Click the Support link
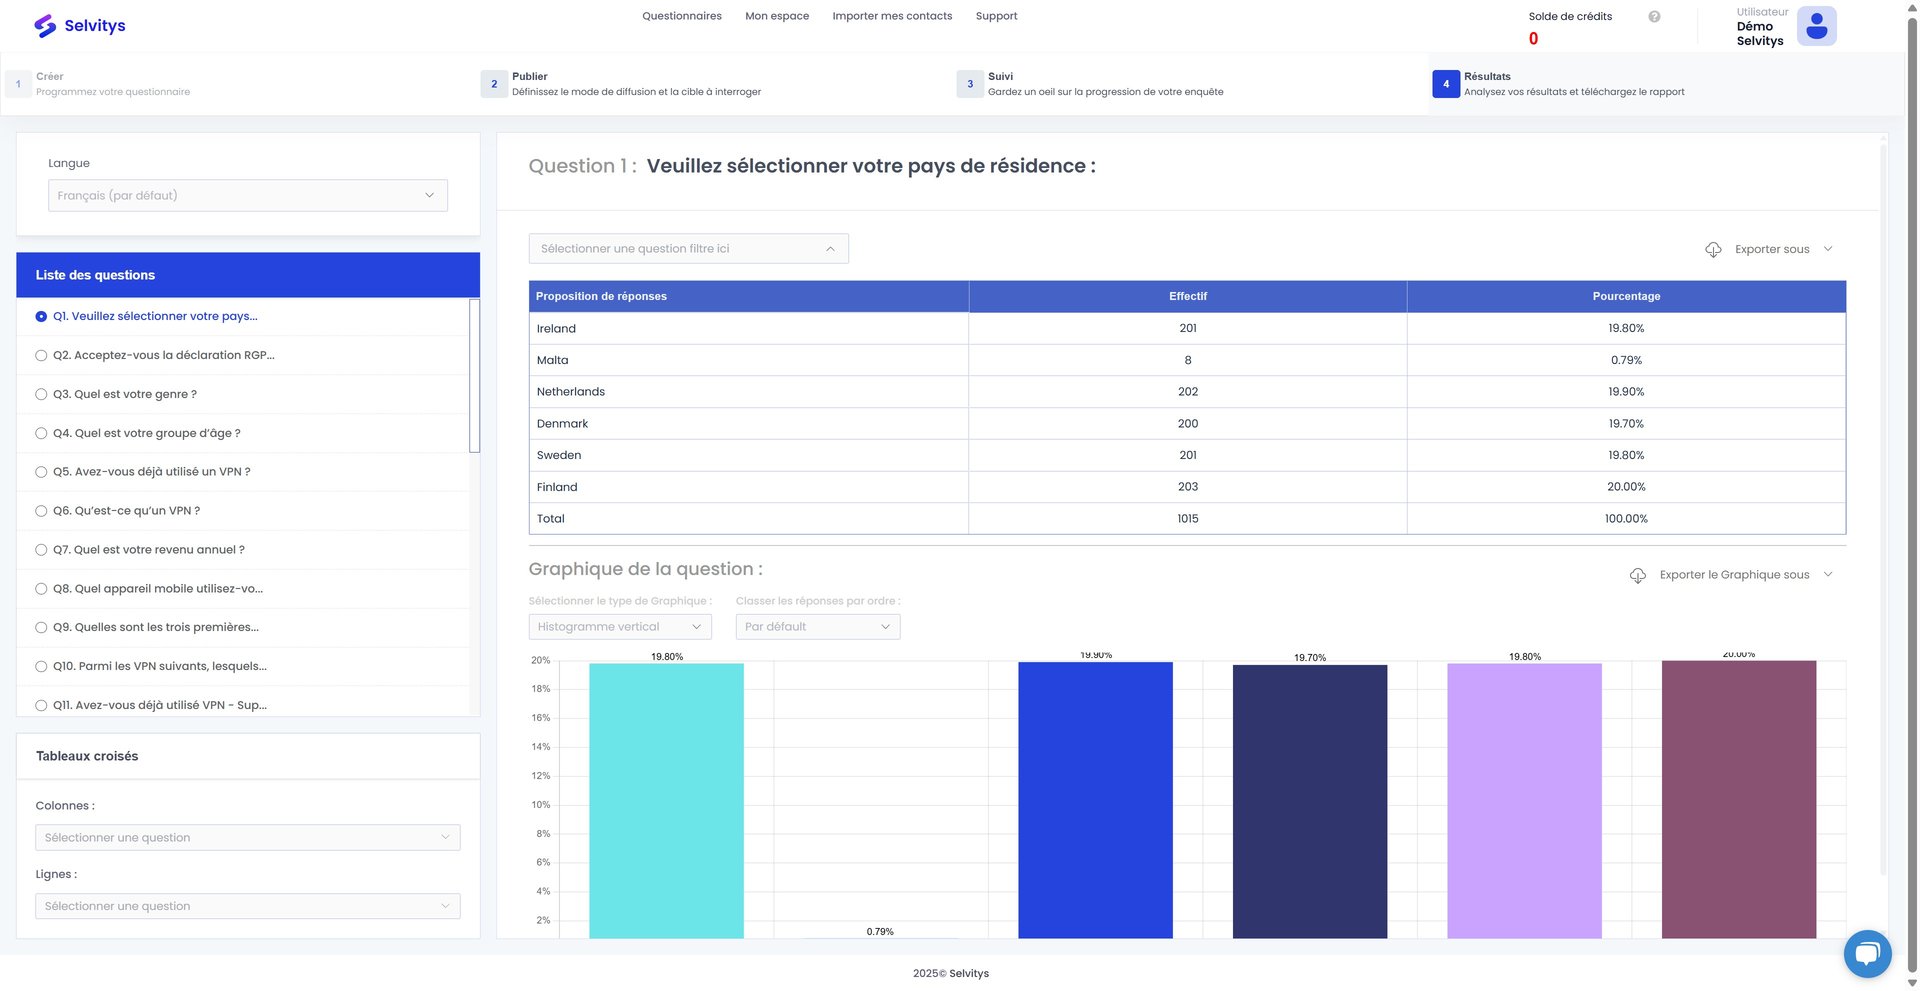This screenshot has height=991, width=1920. point(996,16)
